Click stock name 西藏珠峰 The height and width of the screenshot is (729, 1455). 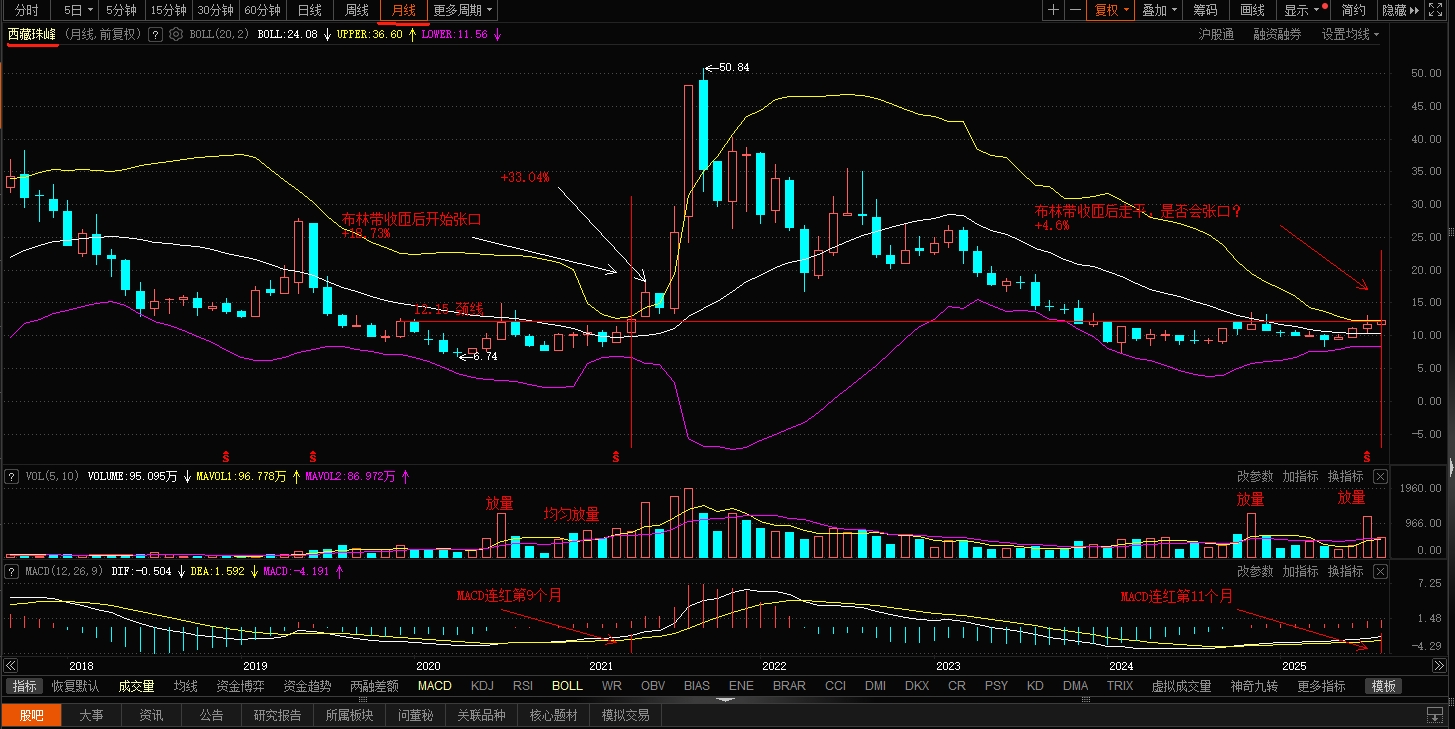tap(32, 34)
